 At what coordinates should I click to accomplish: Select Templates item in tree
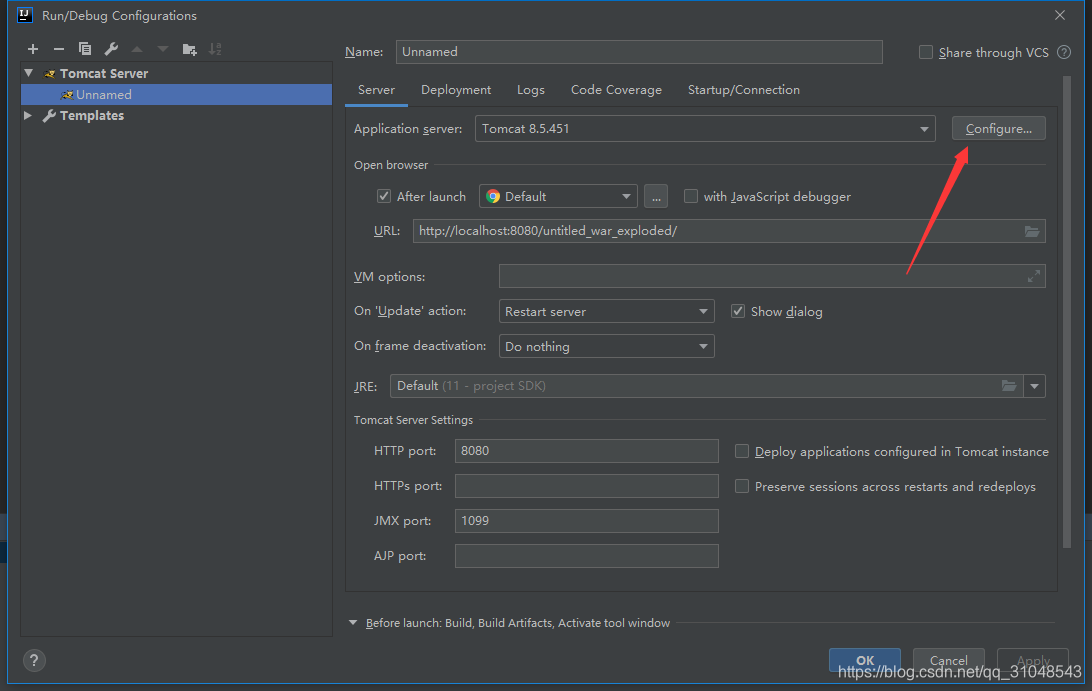[x=92, y=116]
